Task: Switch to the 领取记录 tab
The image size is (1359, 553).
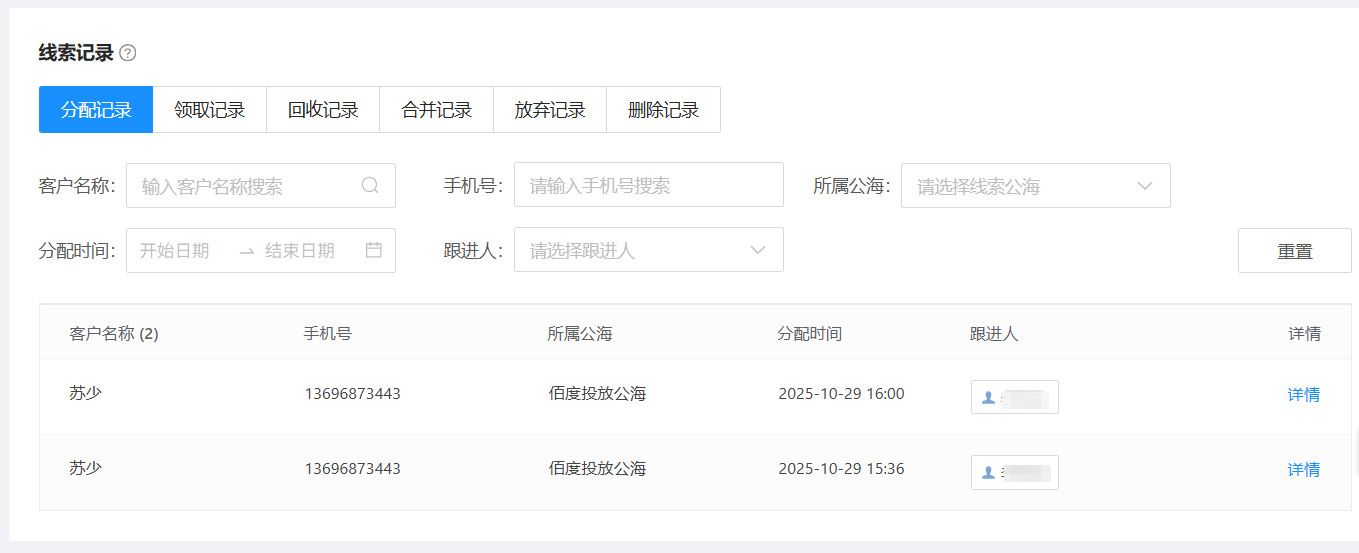Action: point(209,110)
